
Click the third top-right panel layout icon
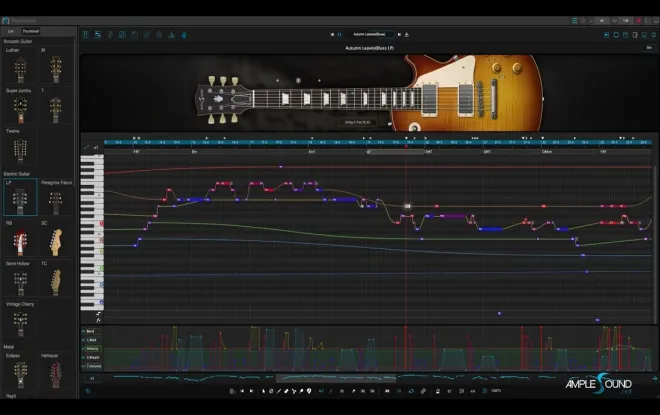(625, 35)
